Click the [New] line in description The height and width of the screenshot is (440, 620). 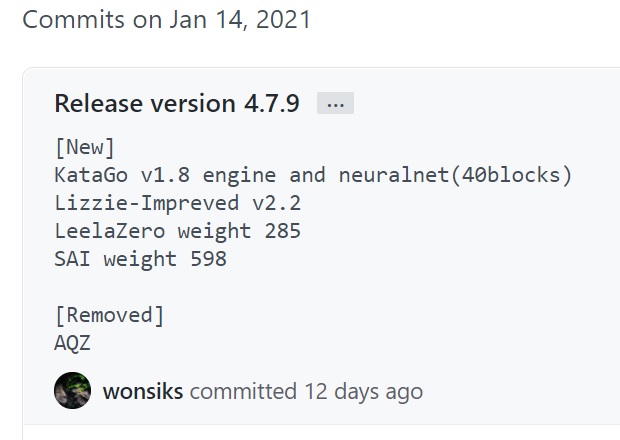tap(85, 147)
